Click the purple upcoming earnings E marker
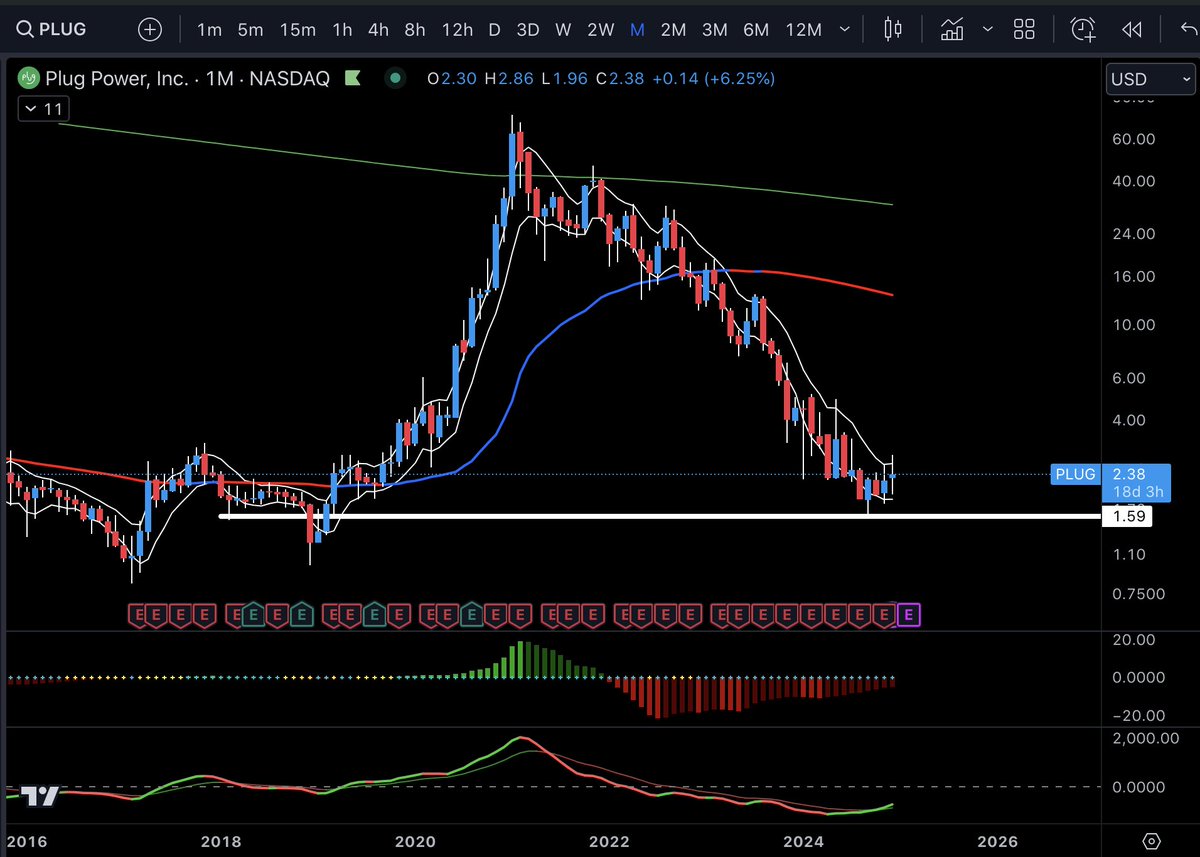This screenshot has height=857, width=1200. click(908, 615)
